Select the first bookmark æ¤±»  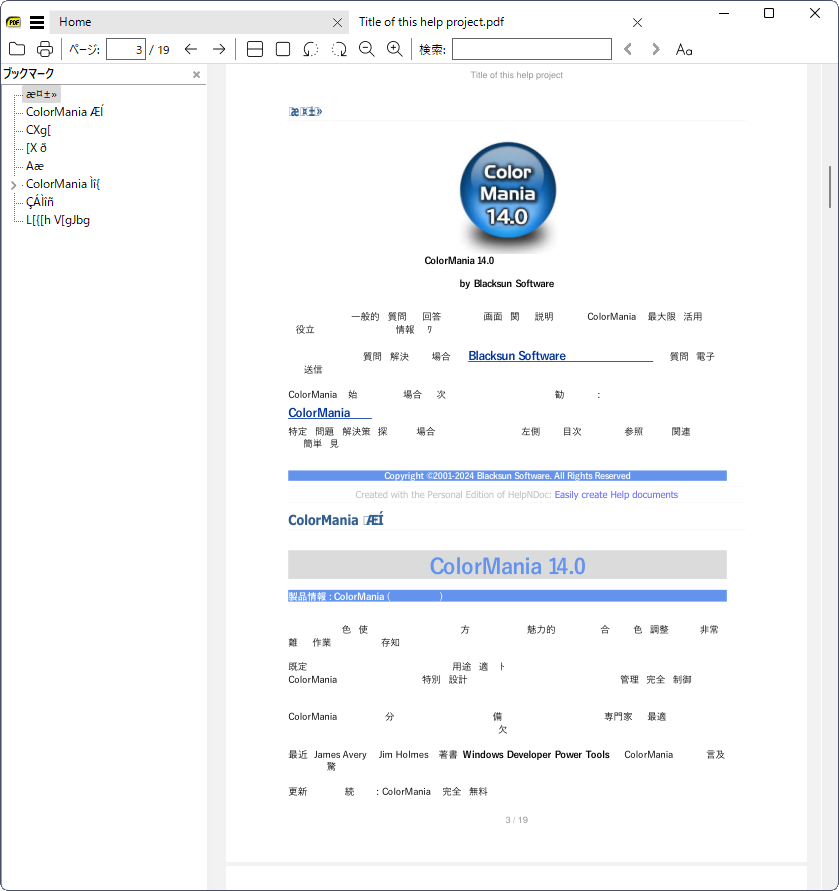click(41, 94)
